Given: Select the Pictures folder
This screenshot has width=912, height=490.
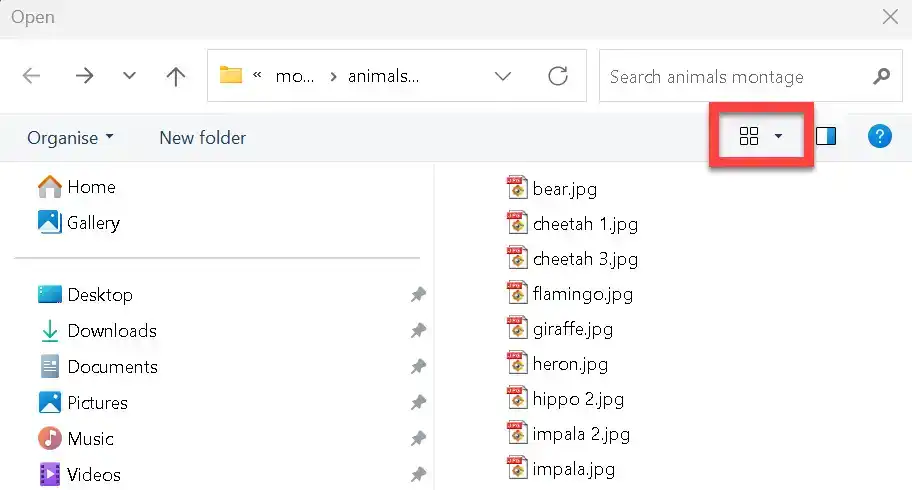Looking at the screenshot, I should point(97,403).
